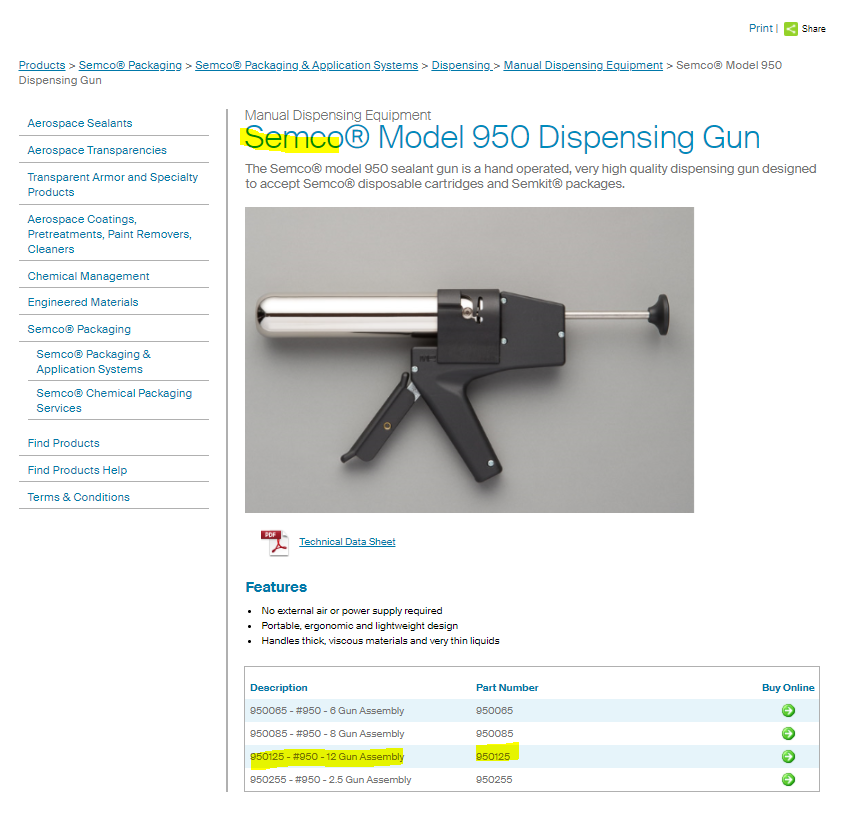The height and width of the screenshot is (816, 849).
Task: Open Engineered Materials sidebar item
Action: [x=83, y=302]
